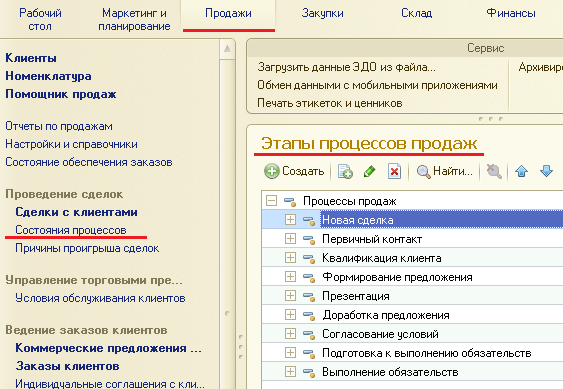The height and width of the screenshot is (389, 563).
Task: Click Загрузить данные ЭДО из файла...
Action: (346, 67)
